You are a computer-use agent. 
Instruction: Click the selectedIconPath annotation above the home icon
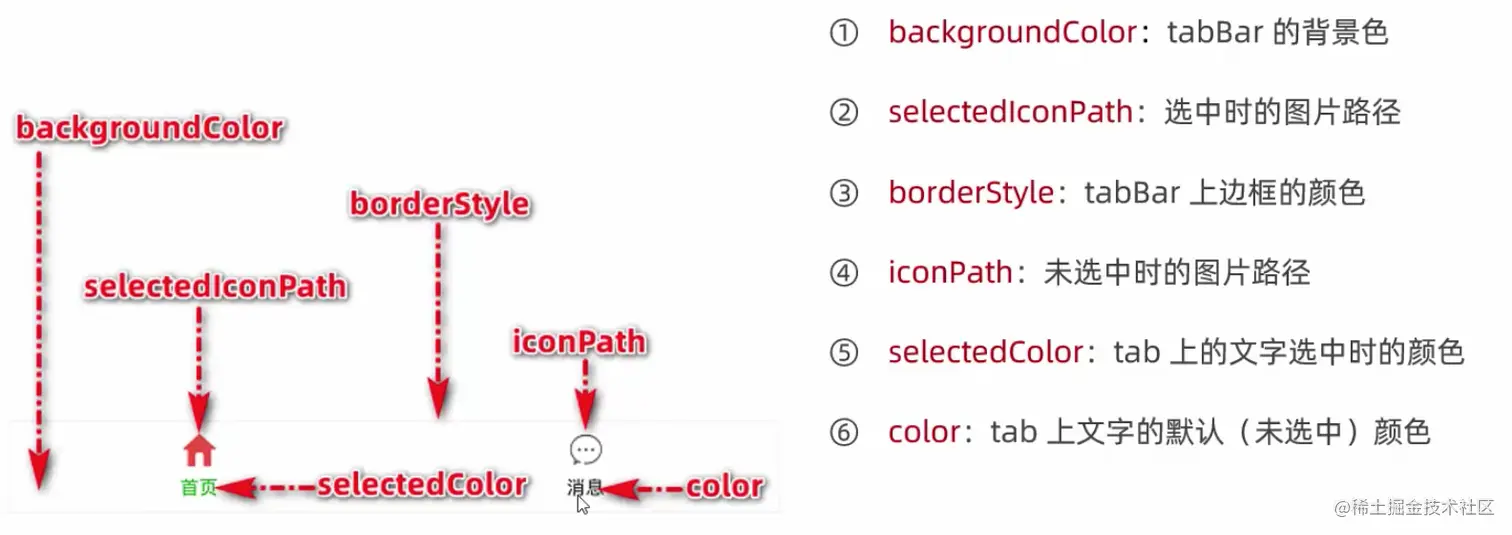click(215, 288)
